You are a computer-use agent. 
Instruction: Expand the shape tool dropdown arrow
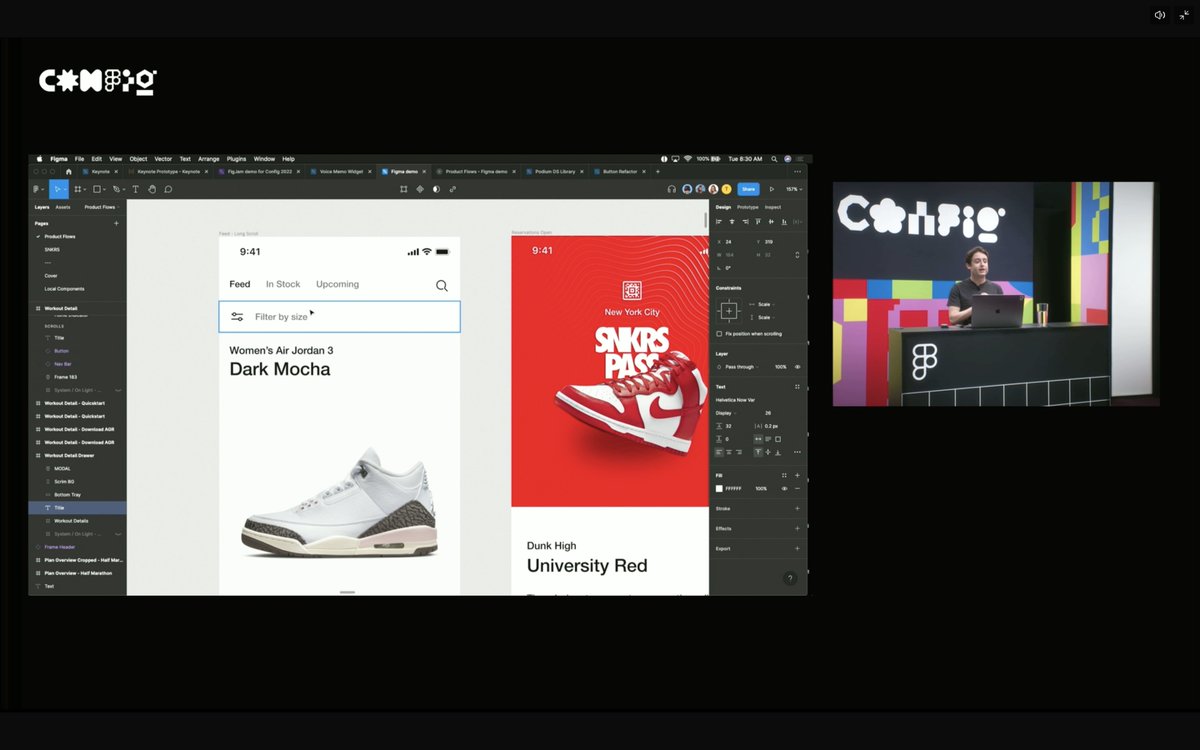[105, 190]
